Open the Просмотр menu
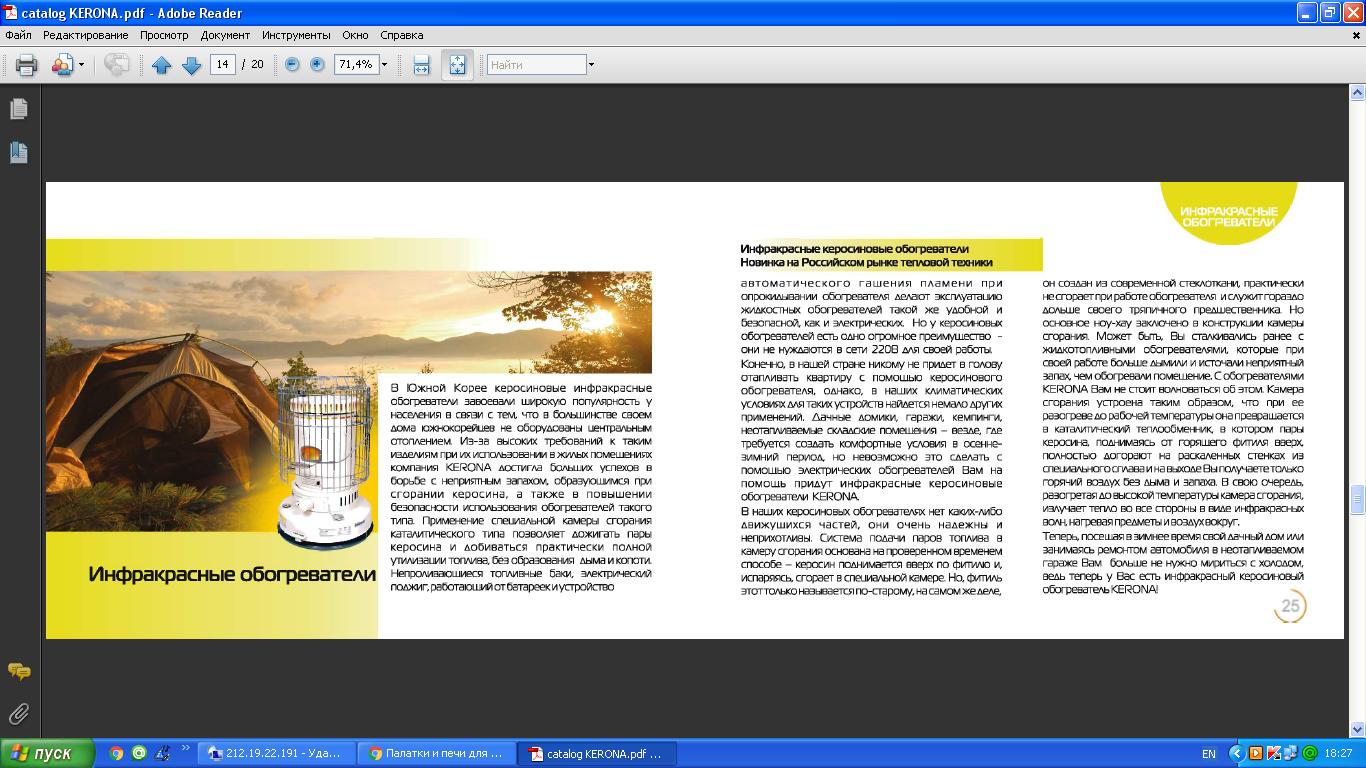The width and height of the screenshot is (1366, 768). pyautogui.click(x=164, y=35)
